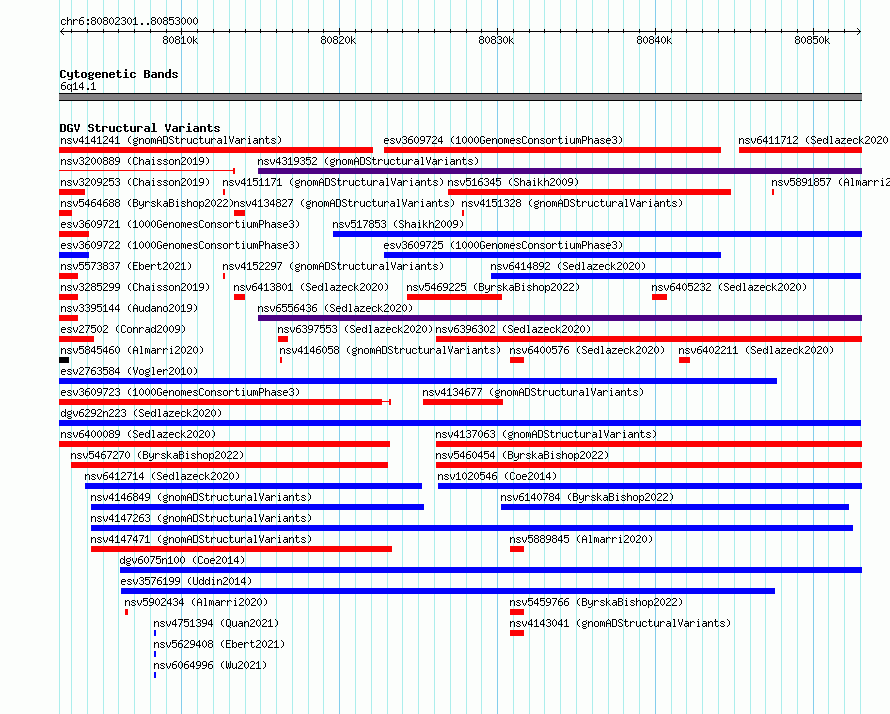Viewport: 890px width, 714px height.
Task: Click the 80820k ruler tick label
Action: [x=338, y=40]
